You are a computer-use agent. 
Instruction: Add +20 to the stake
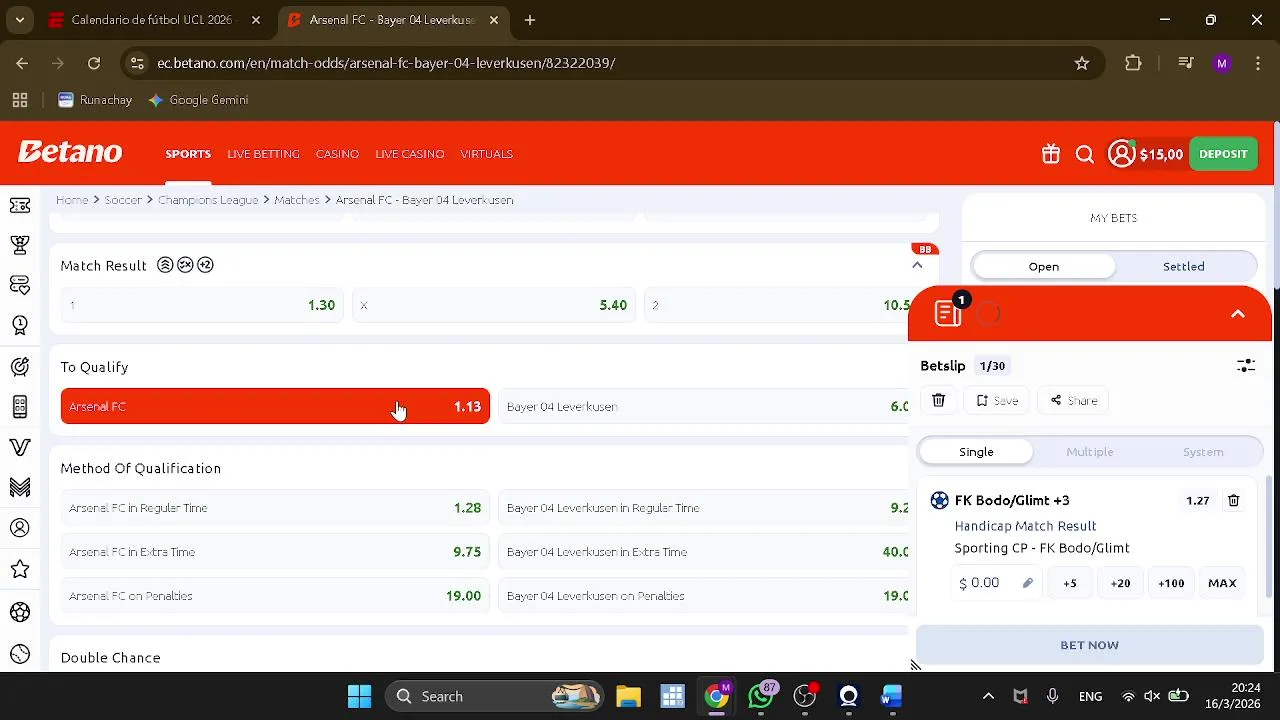coord(1120,583)
